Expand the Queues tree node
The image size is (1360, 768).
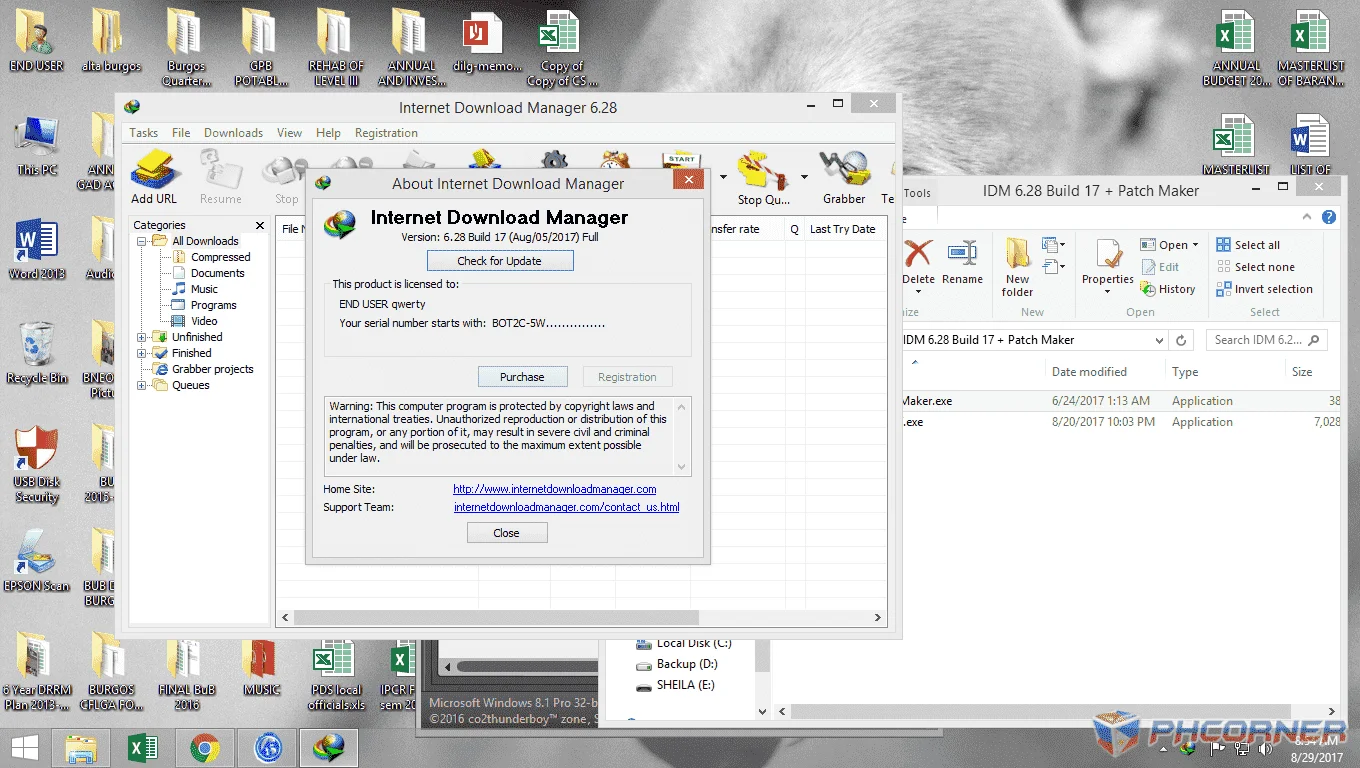pos(142,385)
